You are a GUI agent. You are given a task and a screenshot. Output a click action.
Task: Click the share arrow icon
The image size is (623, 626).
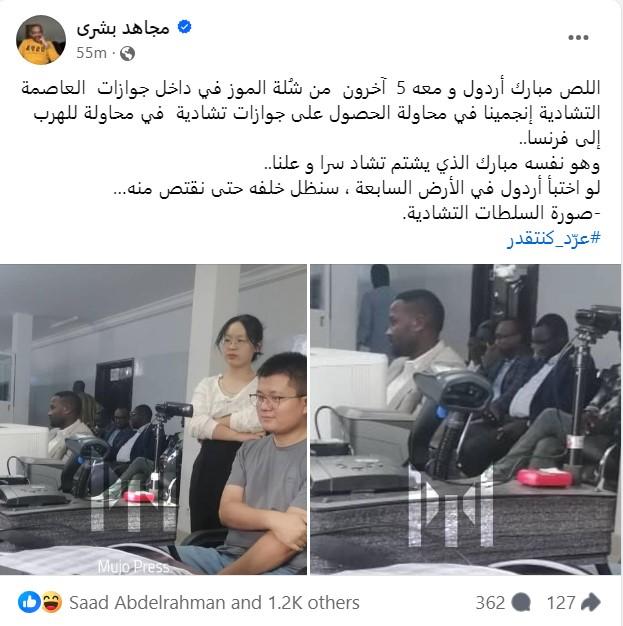[x=589, y=602]
